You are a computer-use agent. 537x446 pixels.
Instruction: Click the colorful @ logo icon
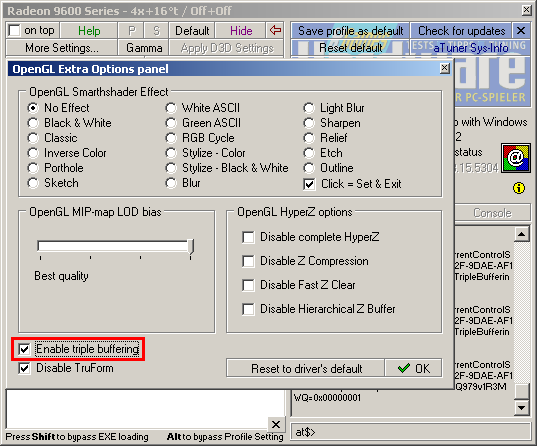click(516, 158)
